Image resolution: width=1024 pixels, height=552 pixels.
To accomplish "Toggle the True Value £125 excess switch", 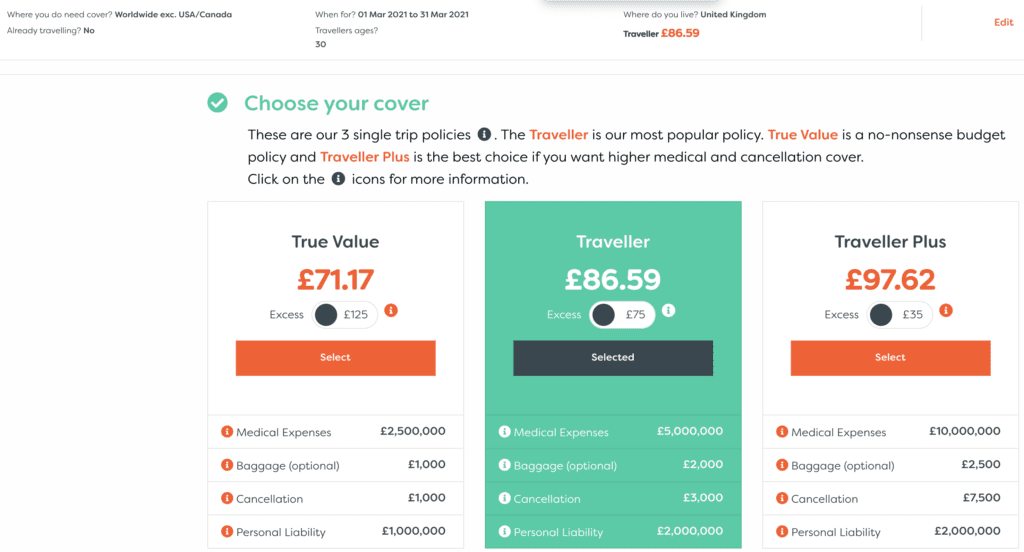I will [341, 315].
